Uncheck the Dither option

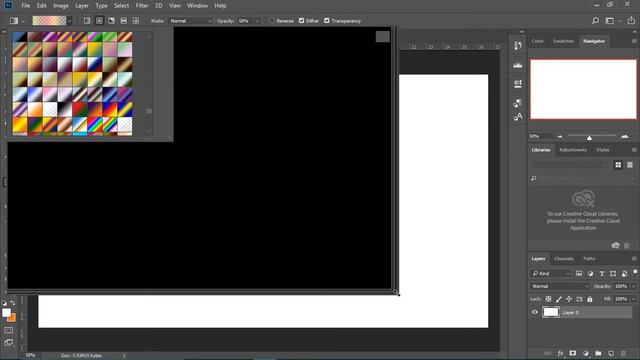pyautogui.click(x=302, y=21)
